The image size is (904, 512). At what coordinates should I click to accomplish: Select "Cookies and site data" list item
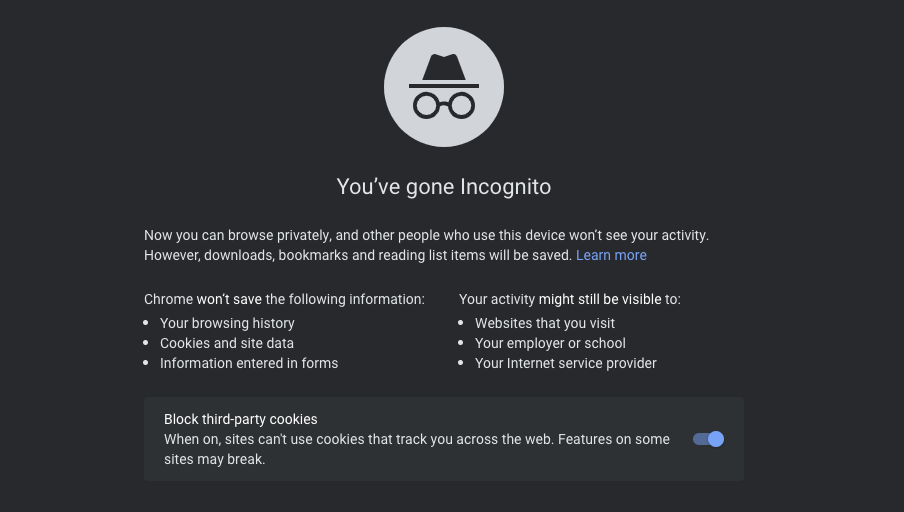coord(227,343)
